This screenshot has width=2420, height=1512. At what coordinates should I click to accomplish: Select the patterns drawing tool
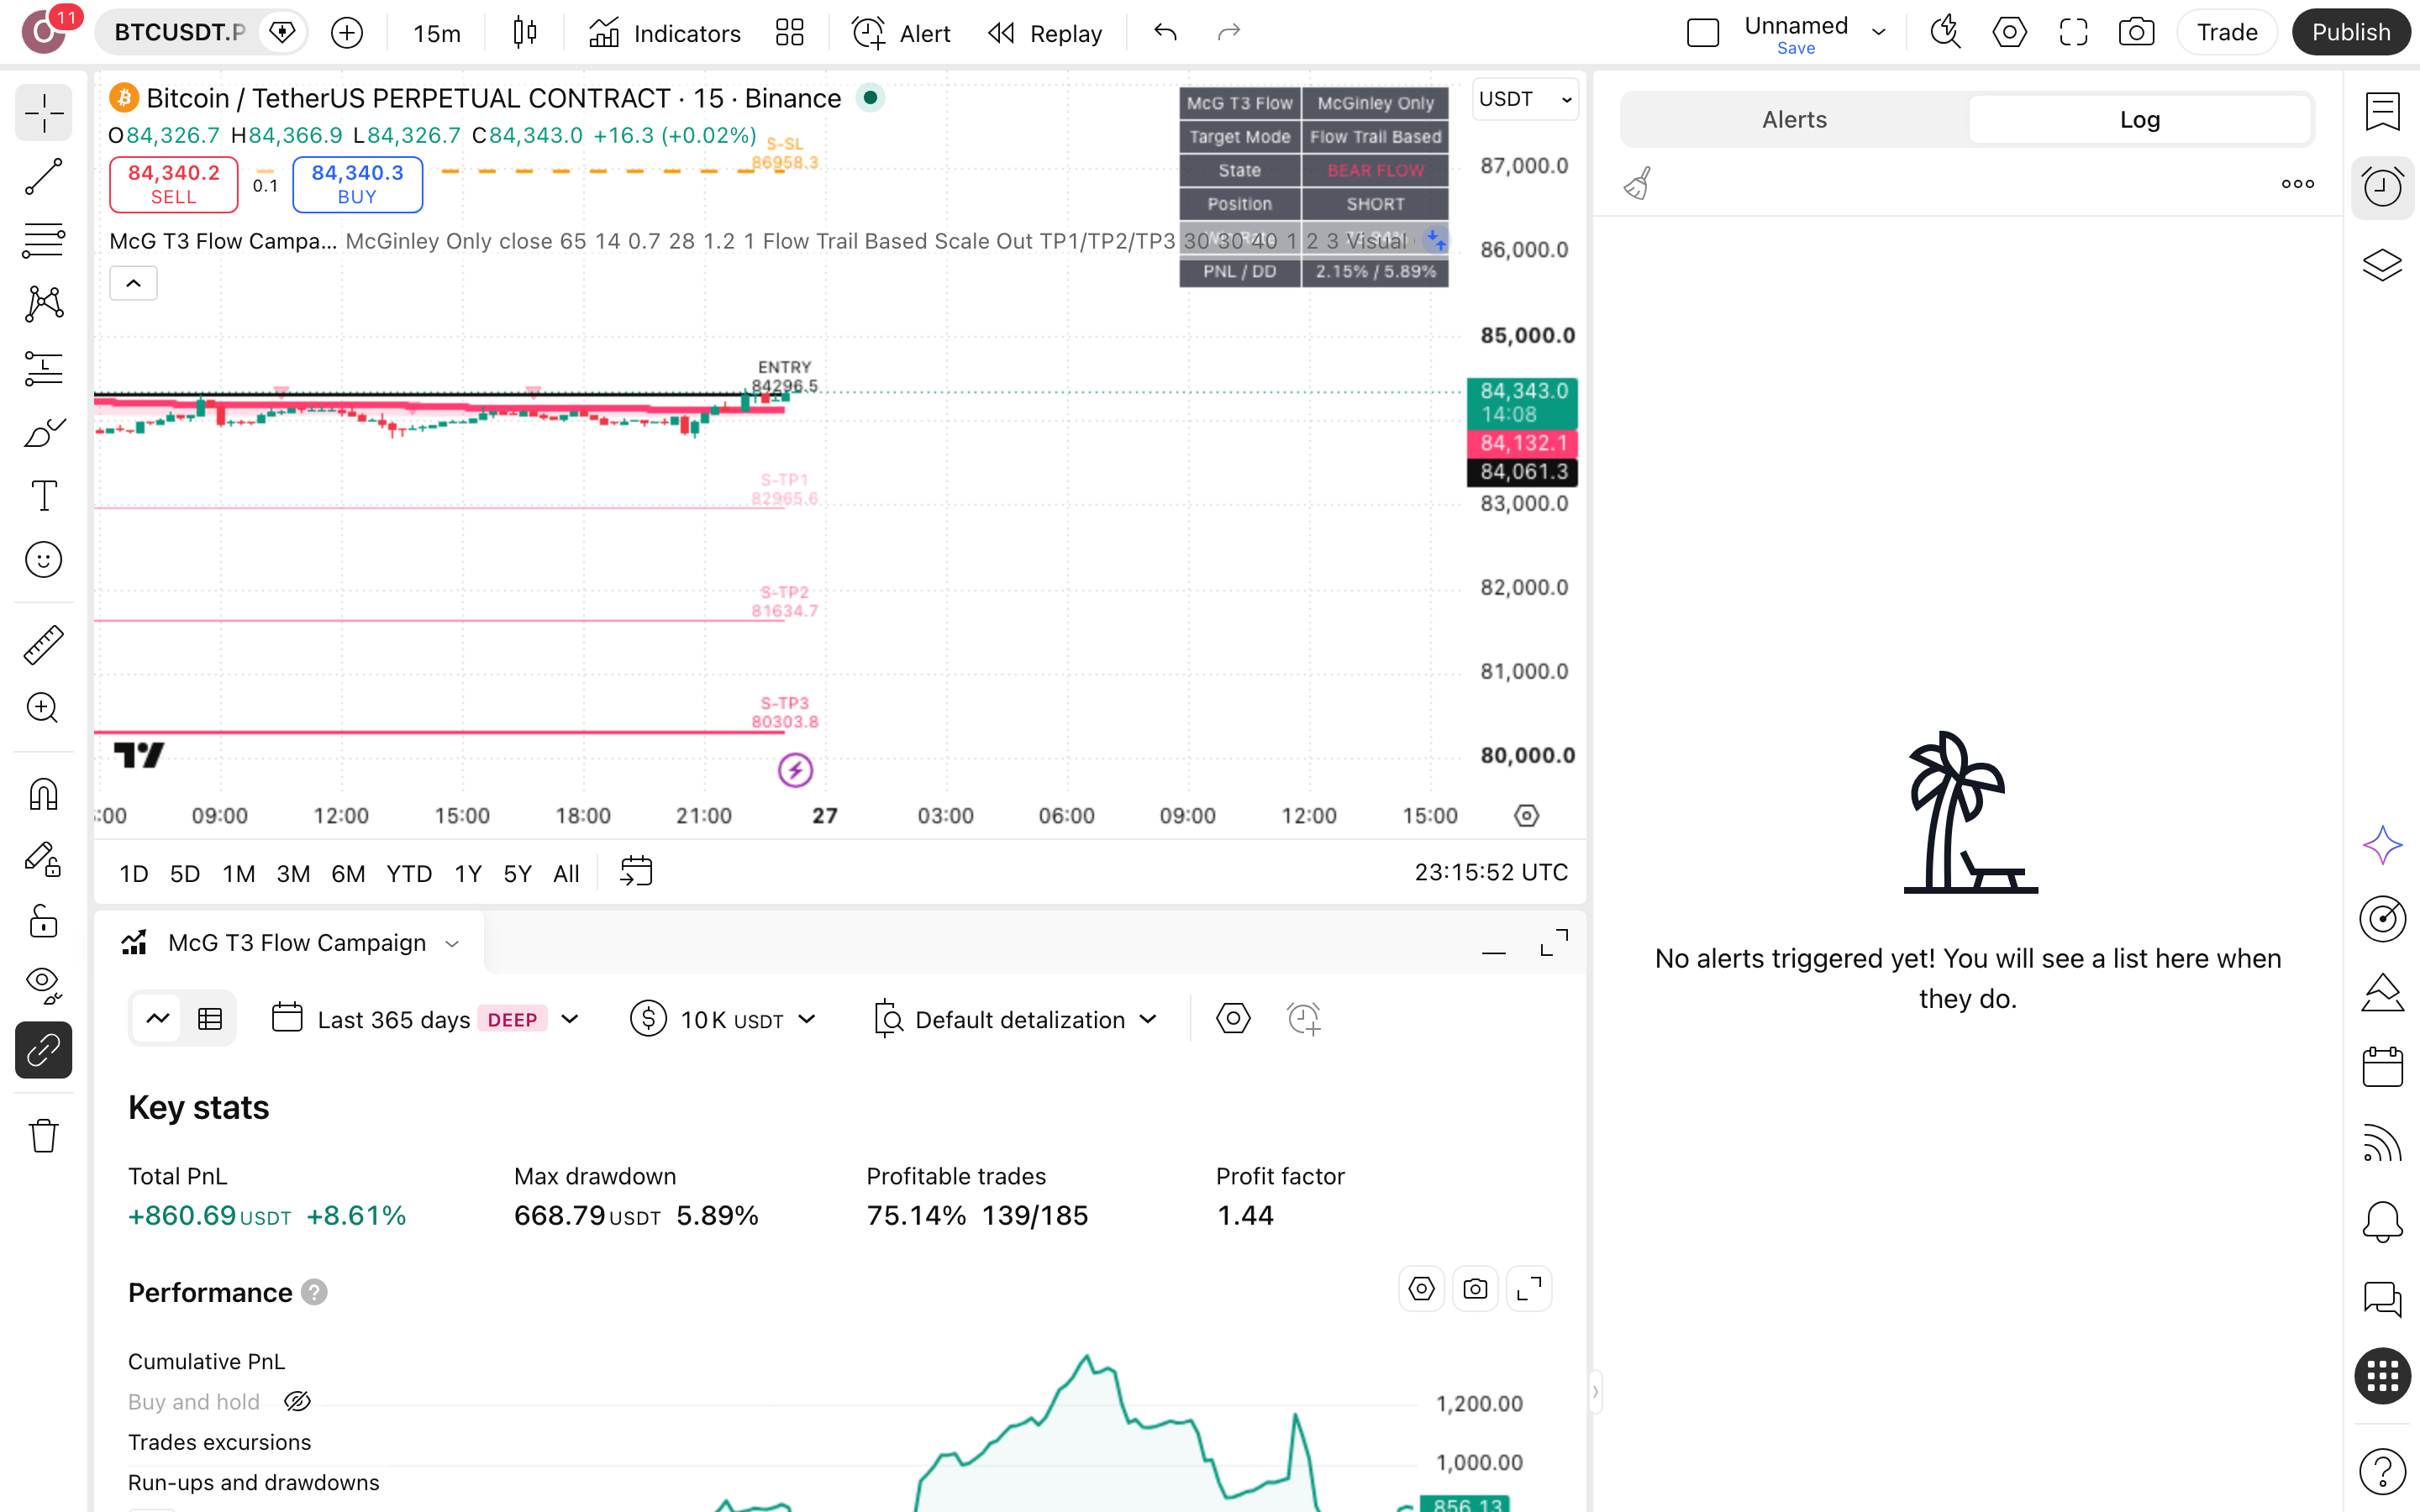(x=44, y=304)
